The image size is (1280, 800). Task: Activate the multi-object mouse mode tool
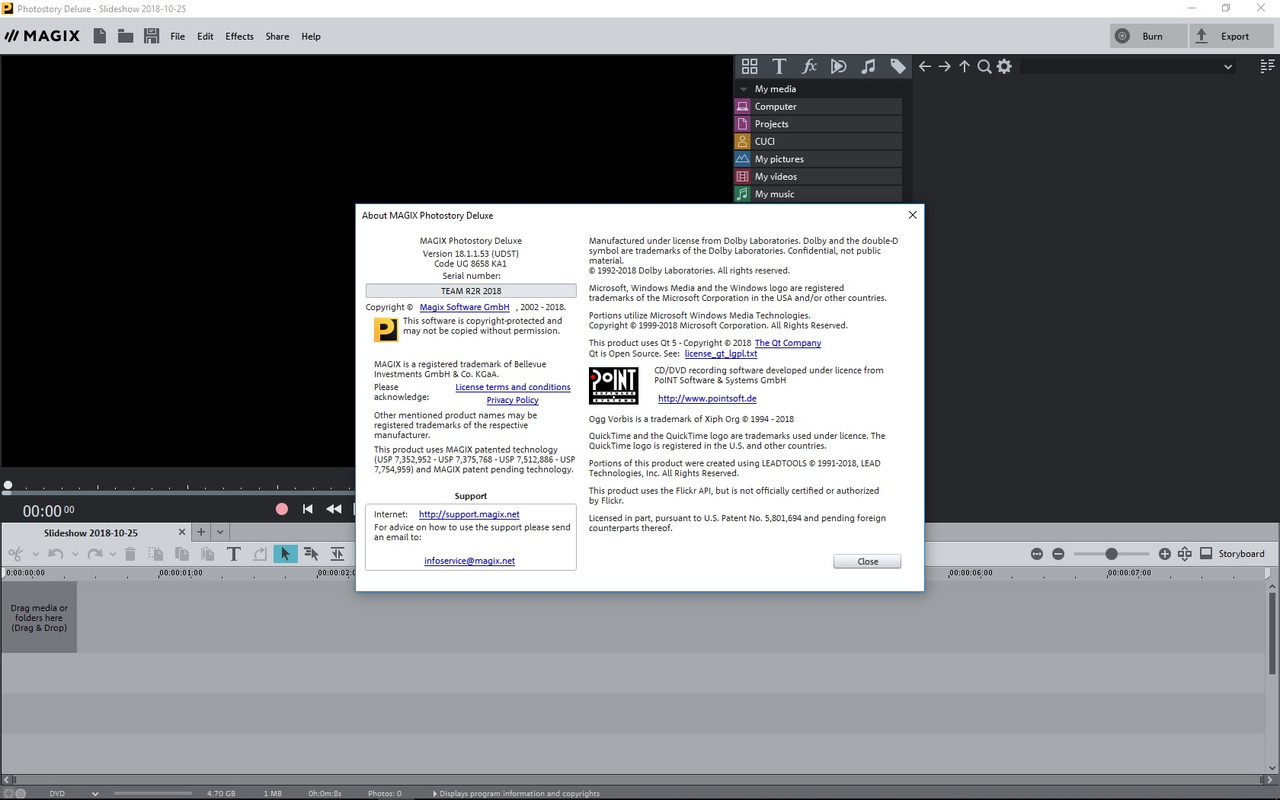(x=311, y=553)
